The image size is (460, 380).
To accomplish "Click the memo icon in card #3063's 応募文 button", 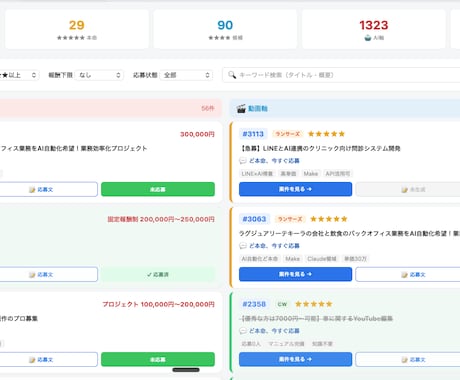I will (404, 275).
